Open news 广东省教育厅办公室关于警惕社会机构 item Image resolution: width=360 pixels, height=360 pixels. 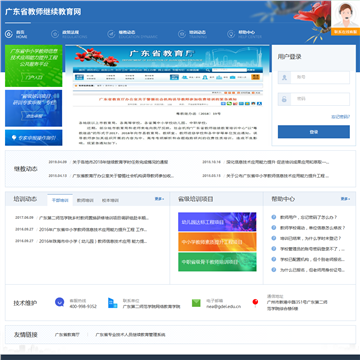123,176
